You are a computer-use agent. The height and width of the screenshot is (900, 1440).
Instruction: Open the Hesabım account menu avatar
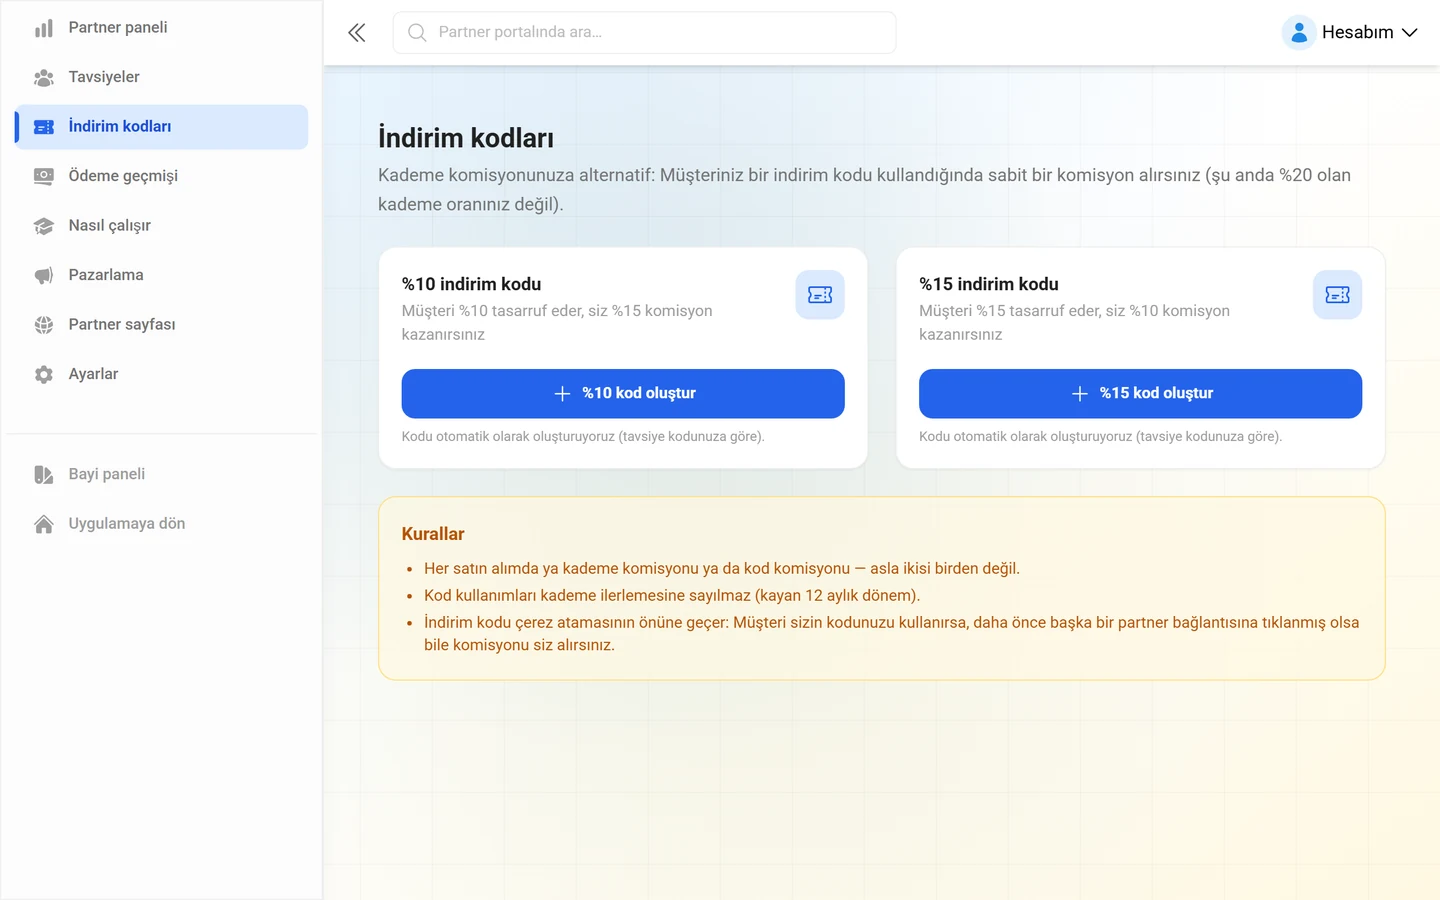(x=1299, y=33)
